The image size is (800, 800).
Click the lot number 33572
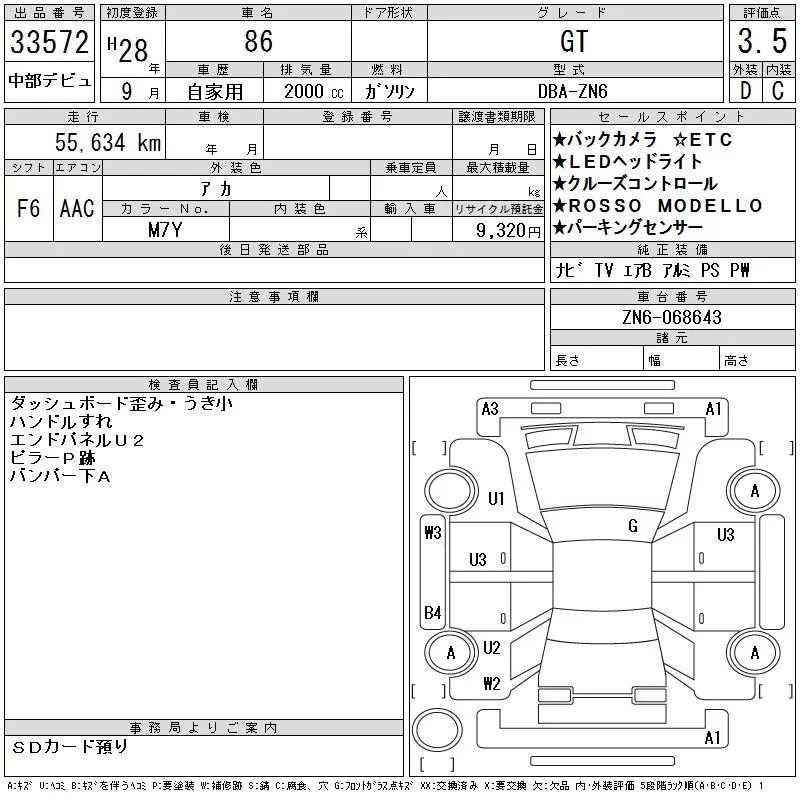pyautogui.click(x=49, y=42)
